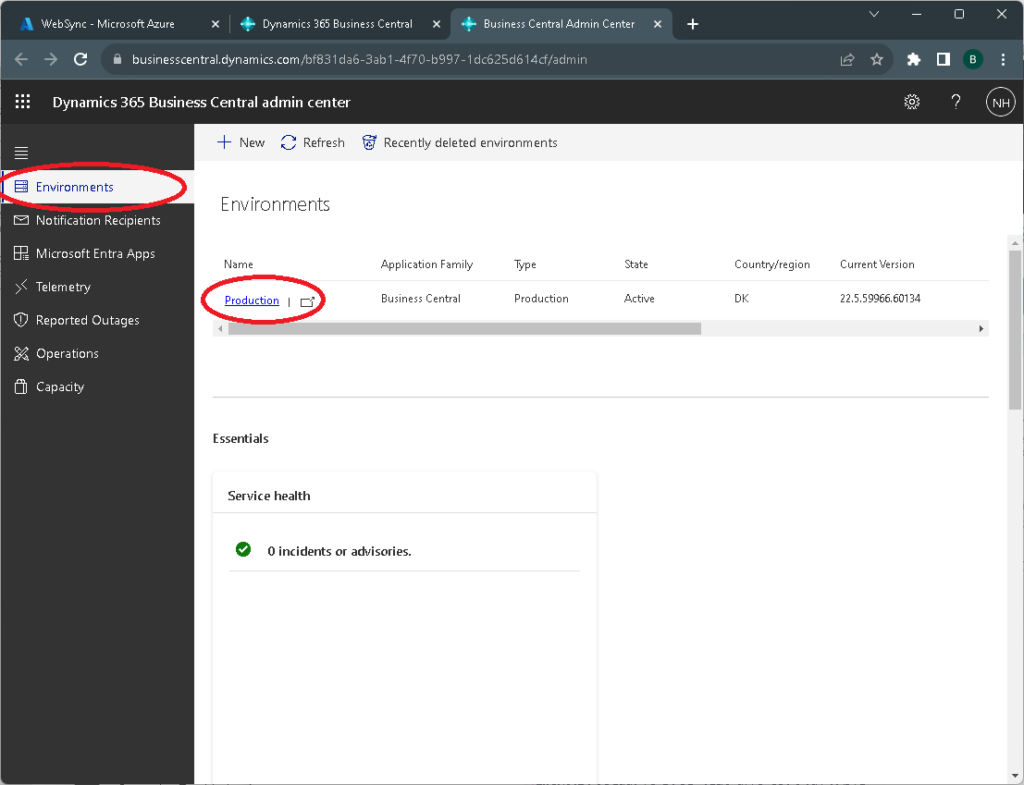Viewport: 1024px width, 785px height.
Task: Open the Microsoft 365 app launcher
Action: [x=22, y=102]
